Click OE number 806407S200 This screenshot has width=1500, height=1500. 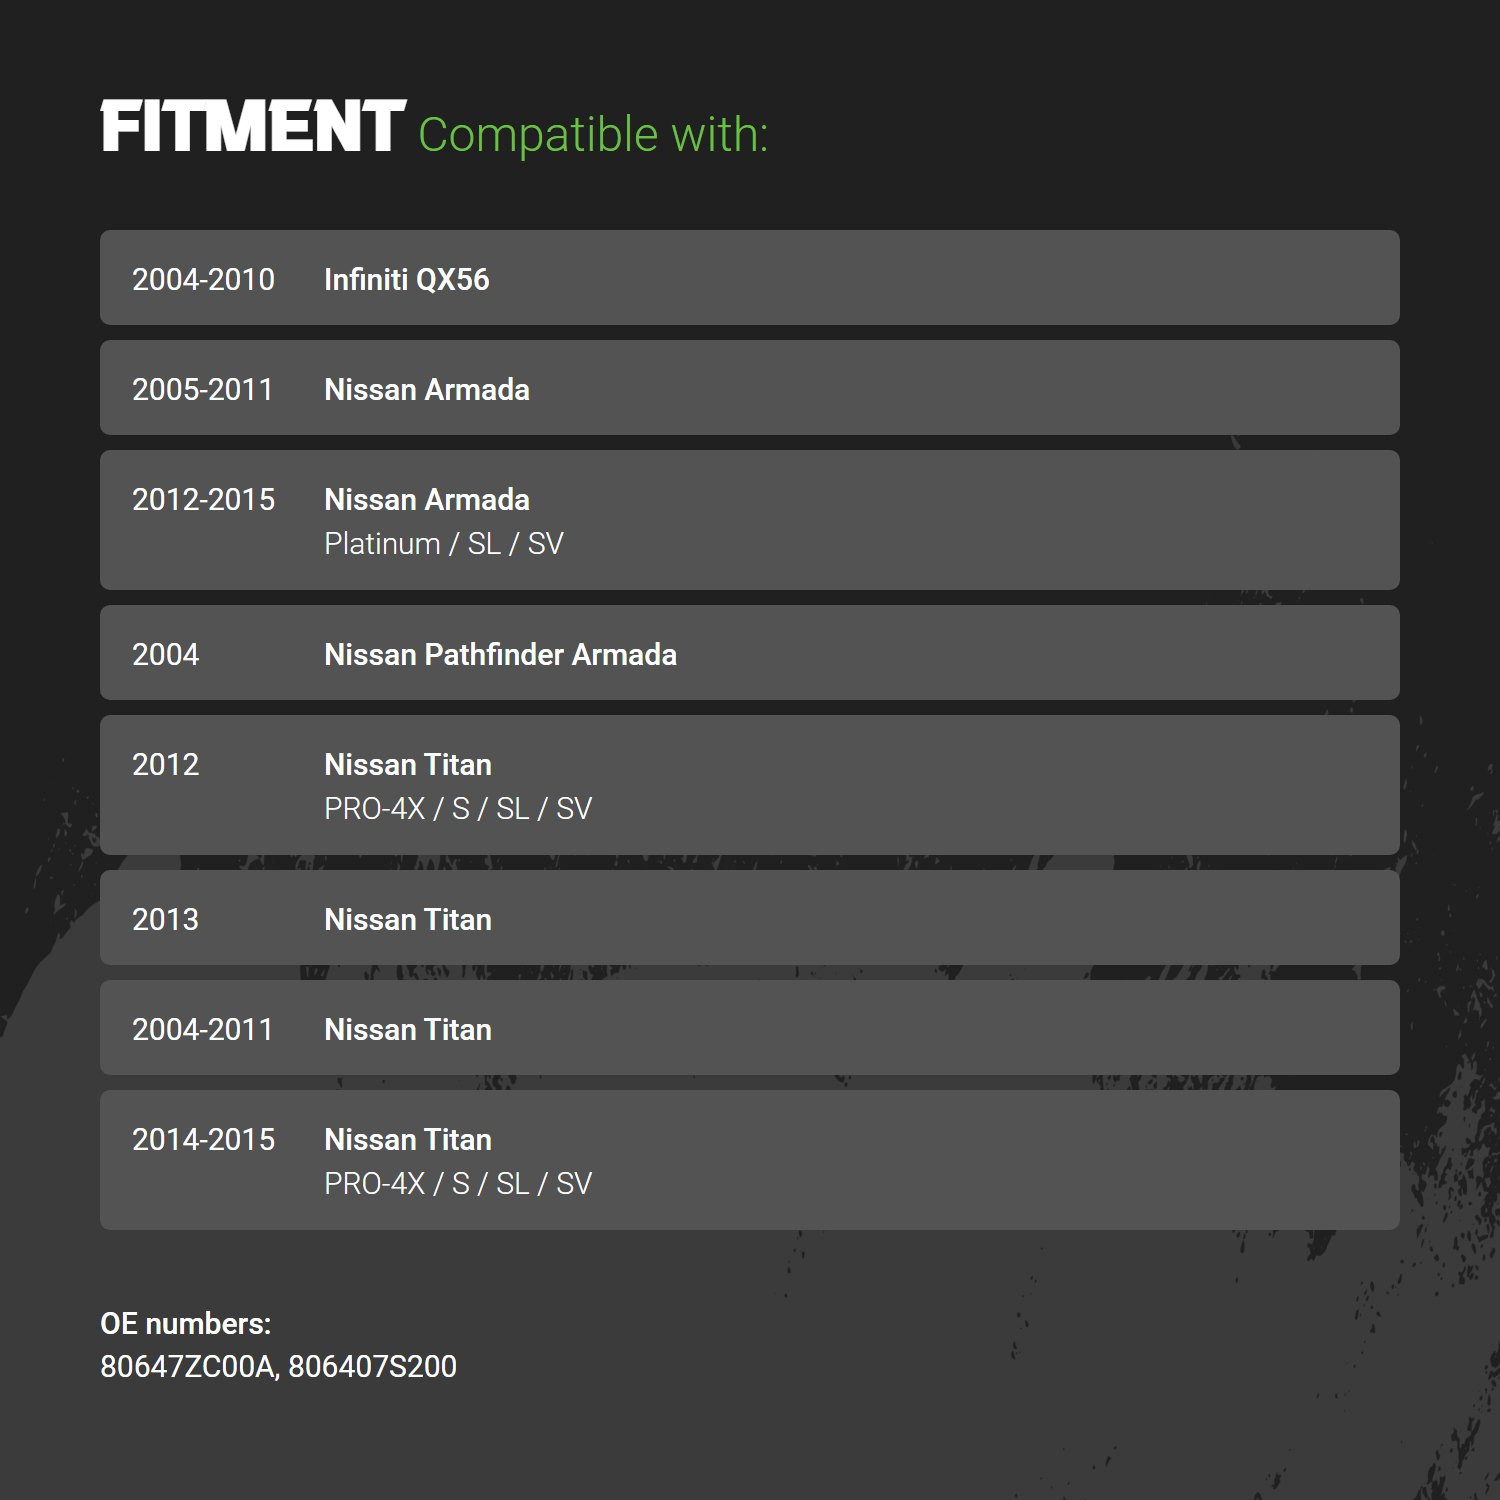[x=373, y=1367]
